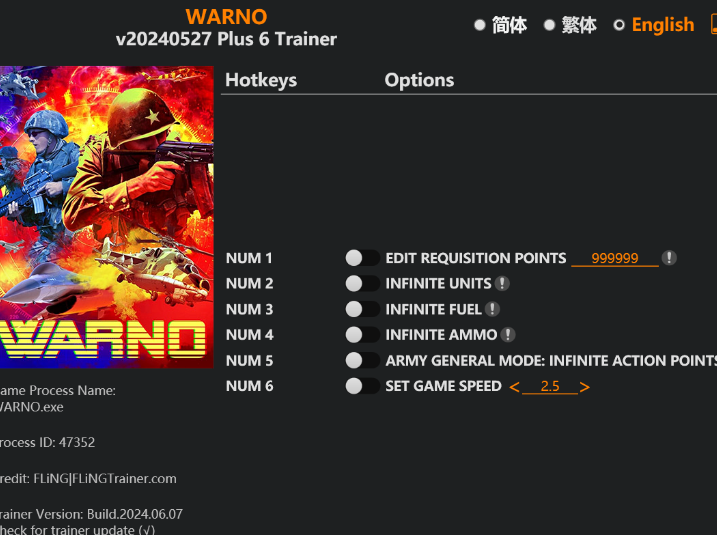The width and height of the screenshot is (717, 535).
Task: Enable the Infinite Units toggle
Action: [x=362, y=284]
